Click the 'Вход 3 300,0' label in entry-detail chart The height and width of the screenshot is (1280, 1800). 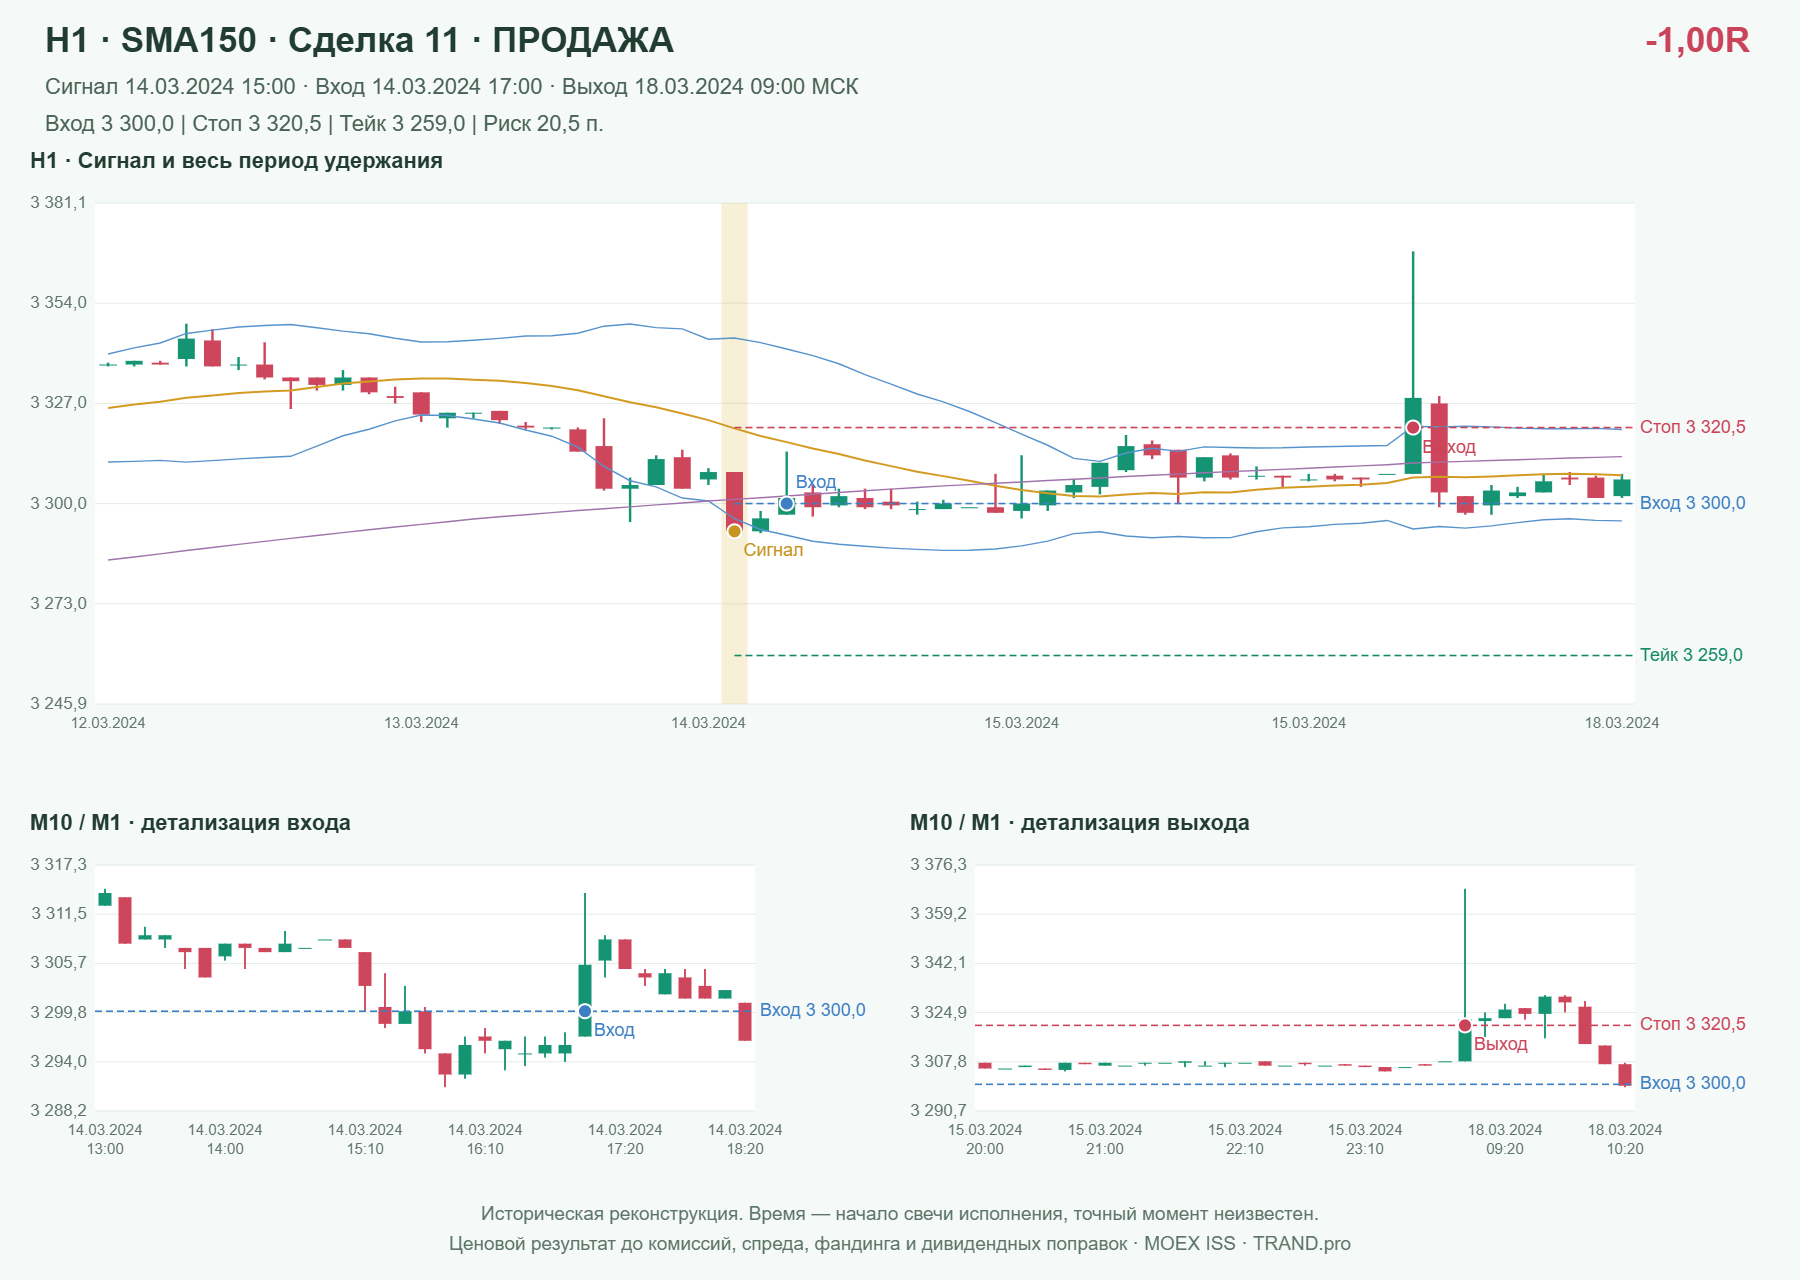[x=813, y=1010]
